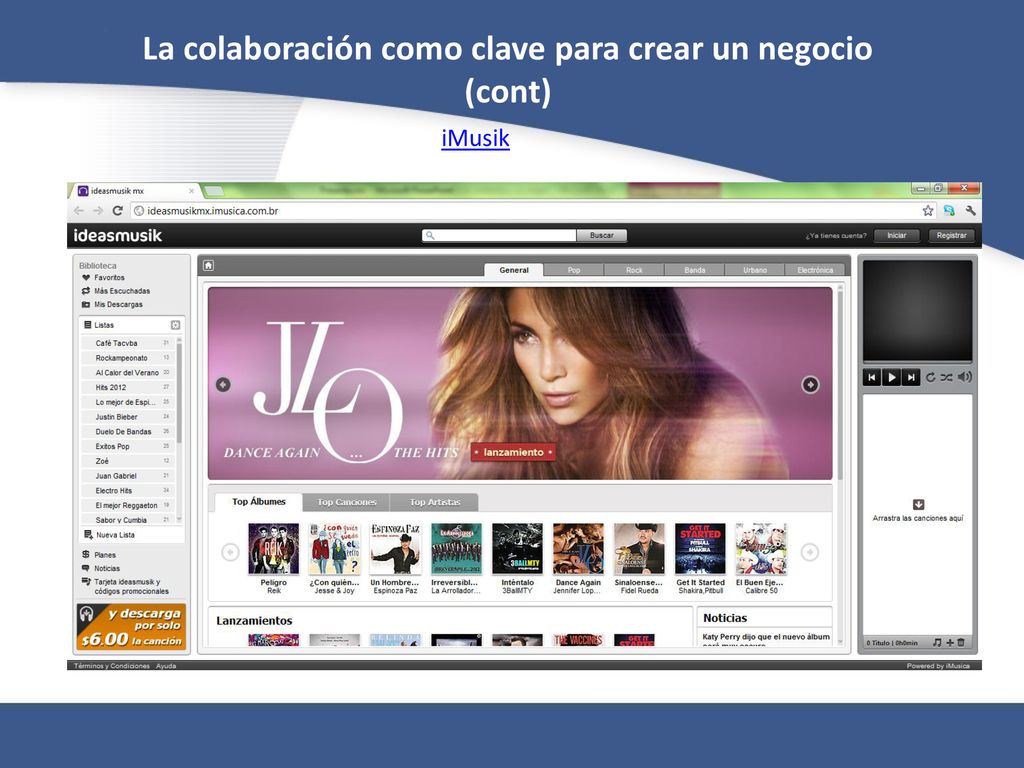Image resolution: width=1024 pixels, height=768 pixels.
Task: Switch to the Banda genre tab
Action: pos(695,270)
